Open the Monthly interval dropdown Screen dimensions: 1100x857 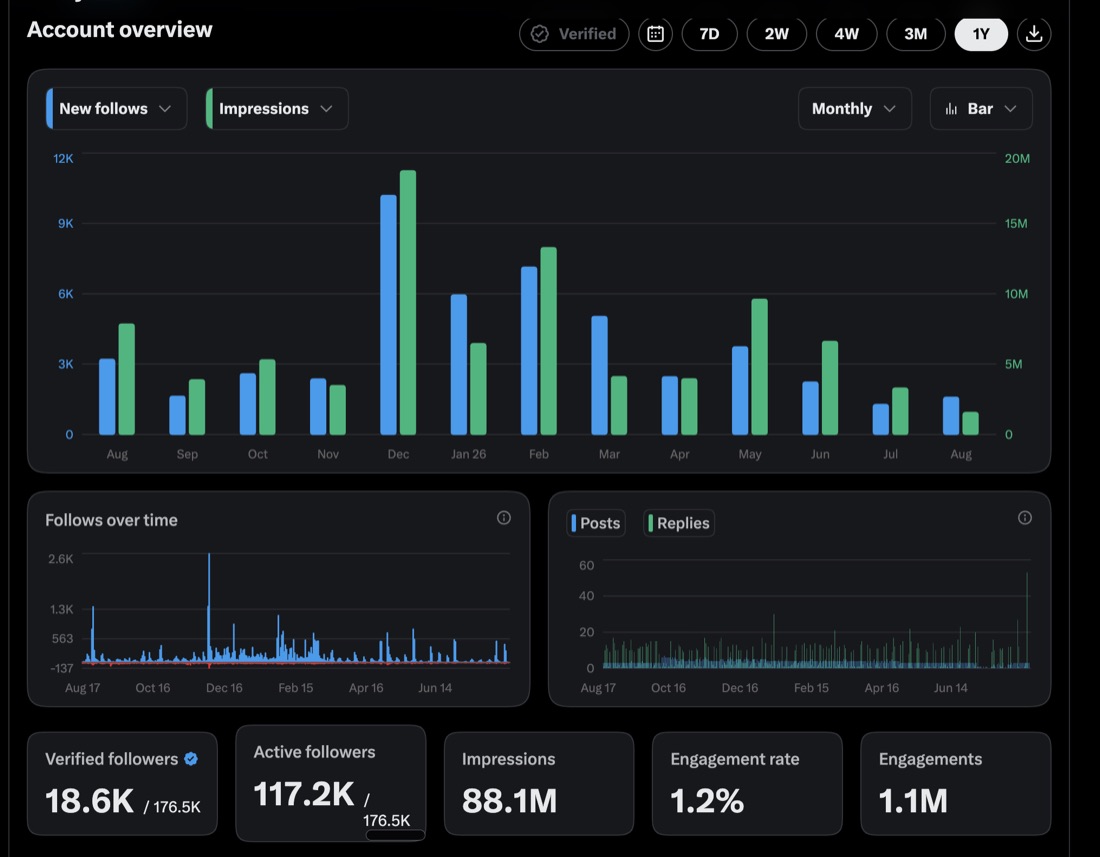click(854, 109)
